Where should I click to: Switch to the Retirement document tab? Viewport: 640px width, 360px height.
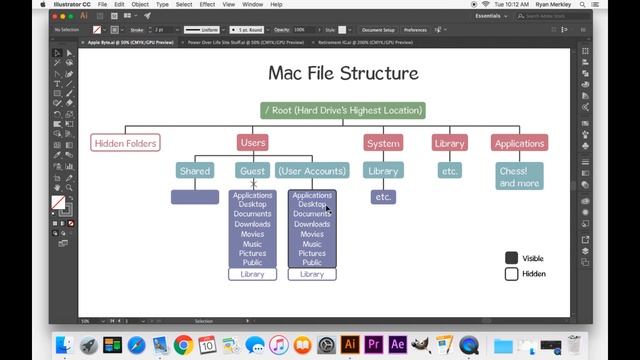365,42
